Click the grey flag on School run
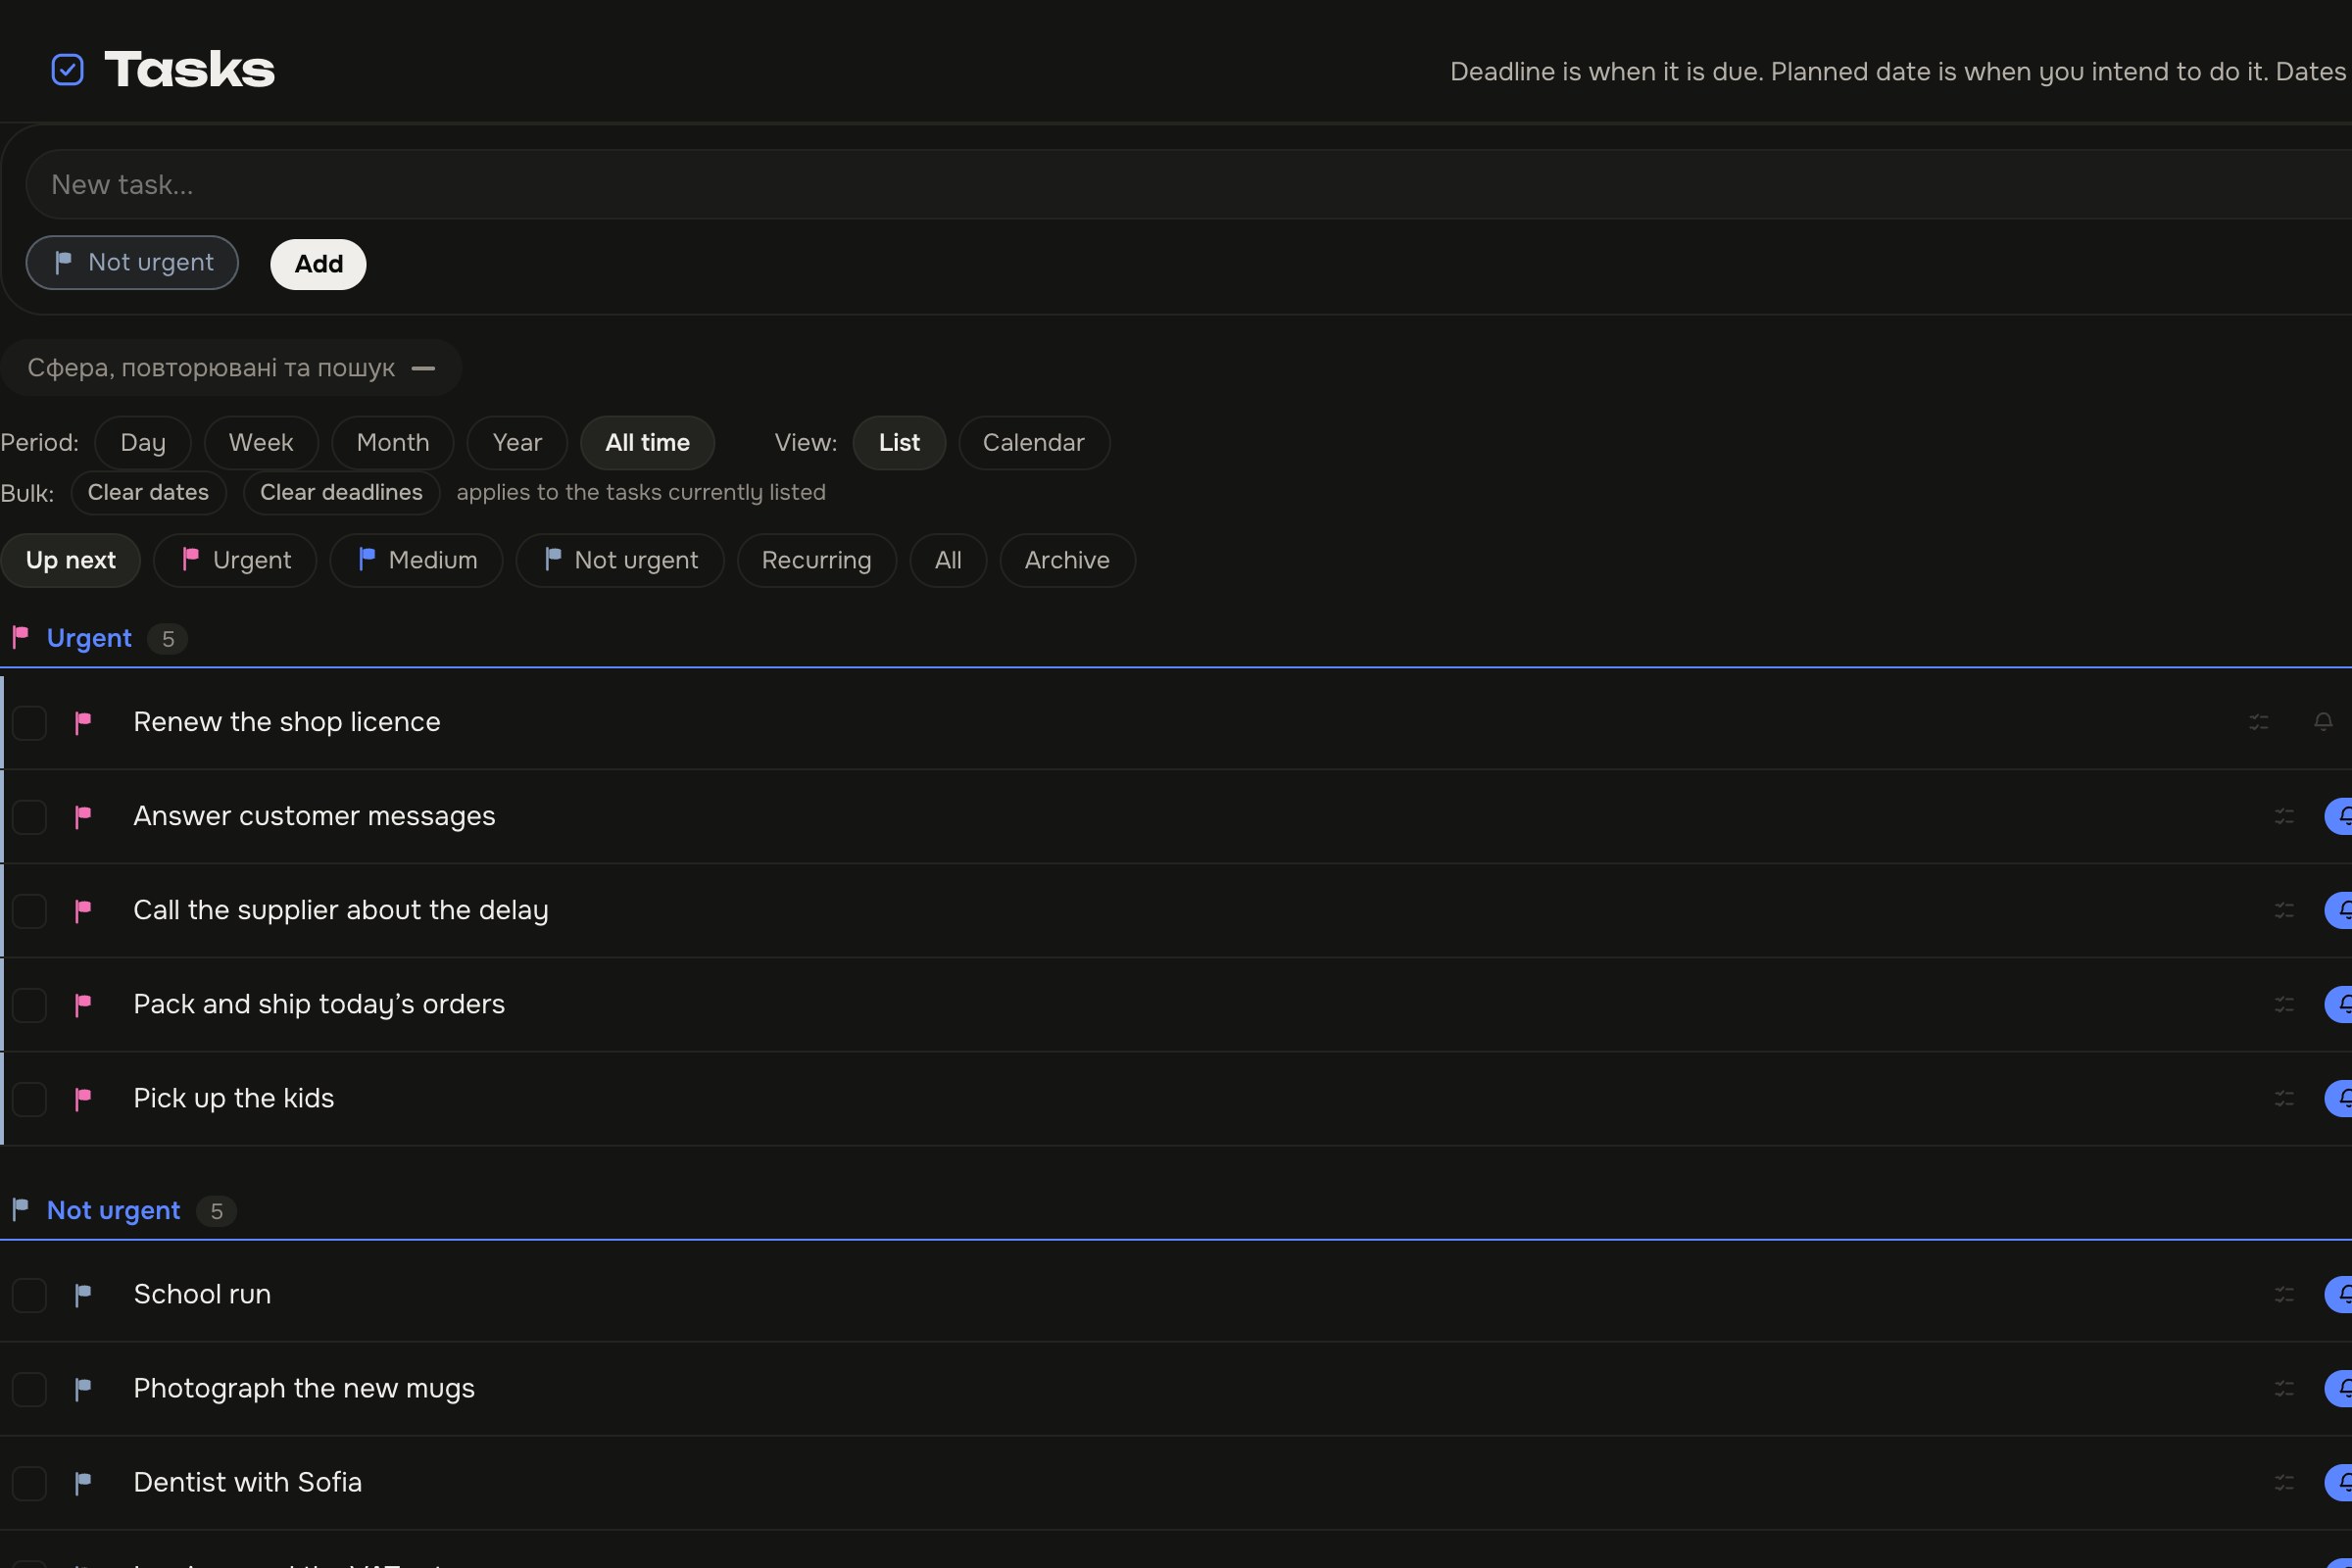2352x1568 pixels. point(83,1295)
